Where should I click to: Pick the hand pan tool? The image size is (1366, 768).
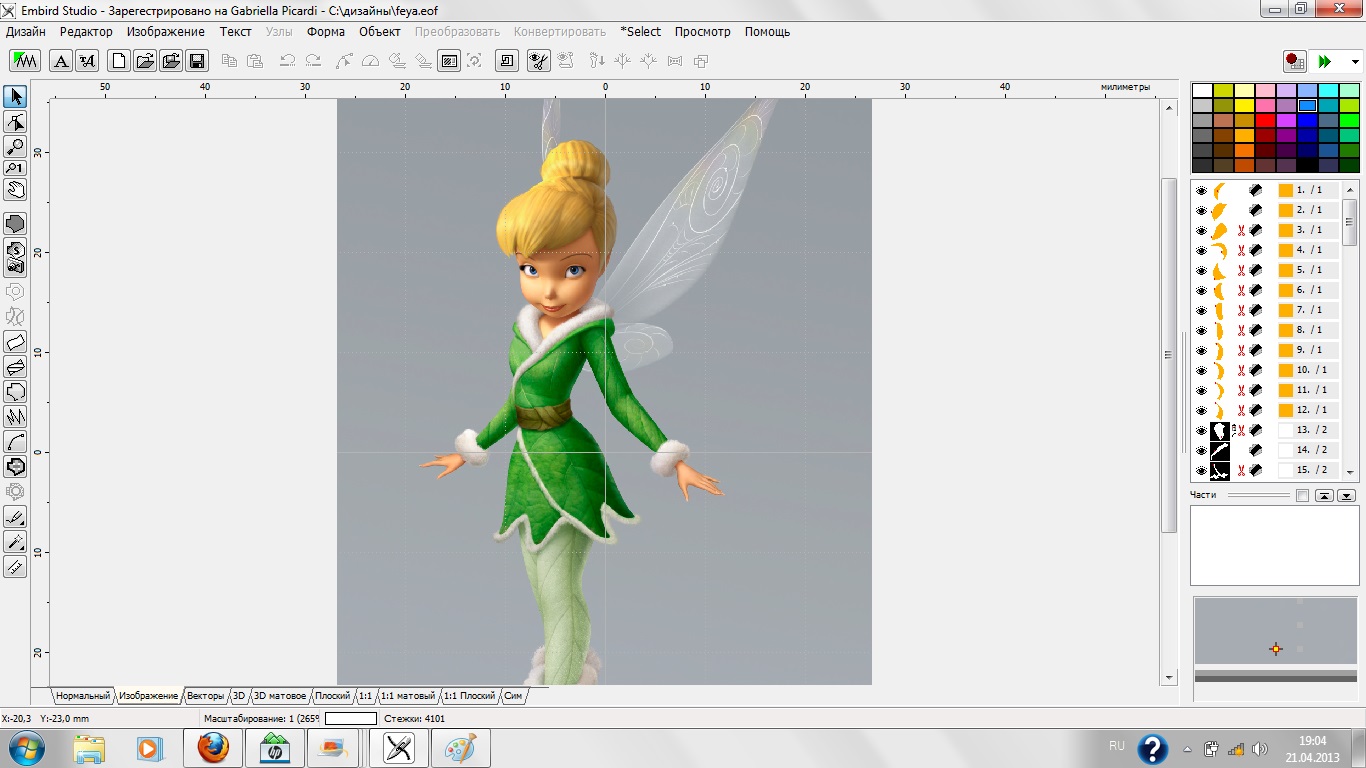tap(15, 190)
